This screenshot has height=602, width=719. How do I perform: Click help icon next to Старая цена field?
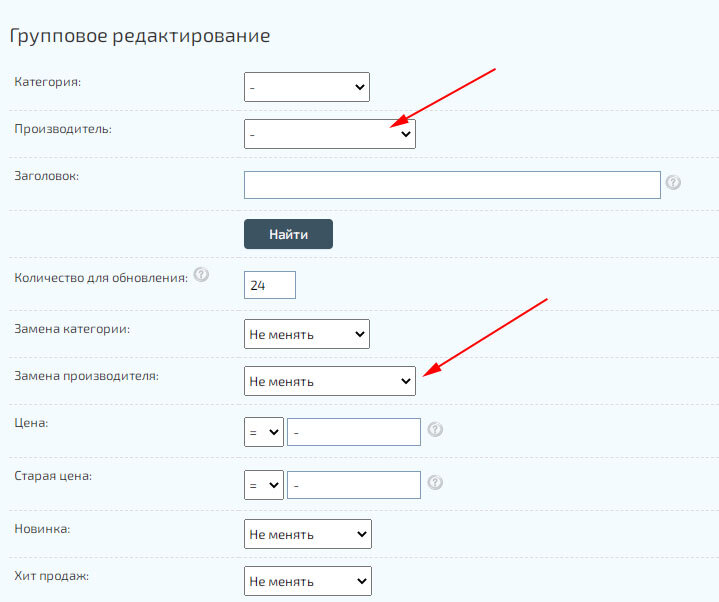pyautogui.click(x=435, y=482)
